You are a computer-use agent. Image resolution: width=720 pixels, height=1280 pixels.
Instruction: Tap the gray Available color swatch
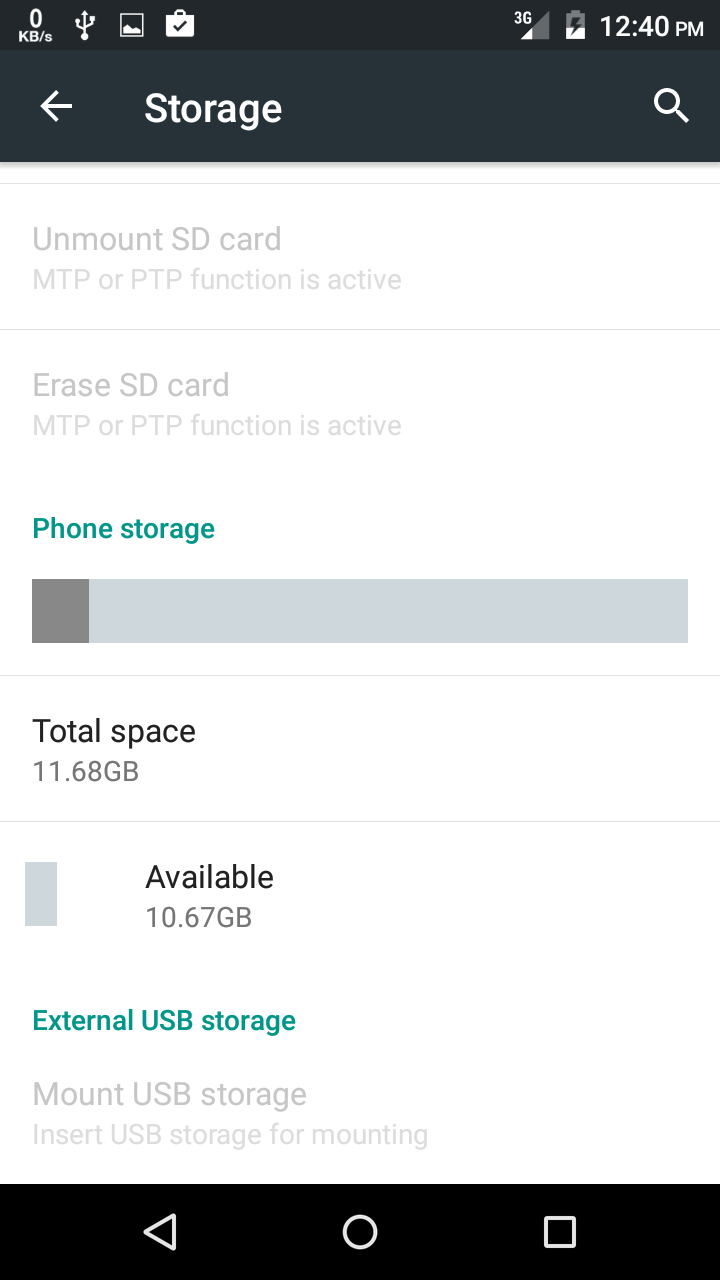[x=41, y=894]
